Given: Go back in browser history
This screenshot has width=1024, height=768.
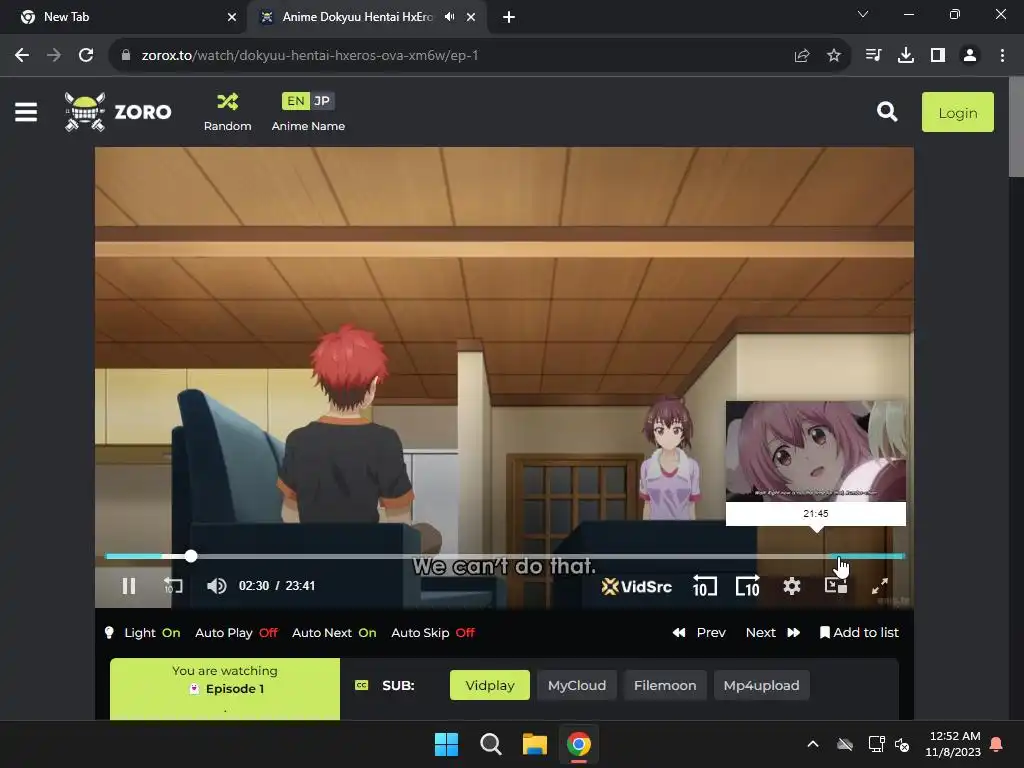Looking at the screenshot, I should pyautogui.click(x=22, y=56).
